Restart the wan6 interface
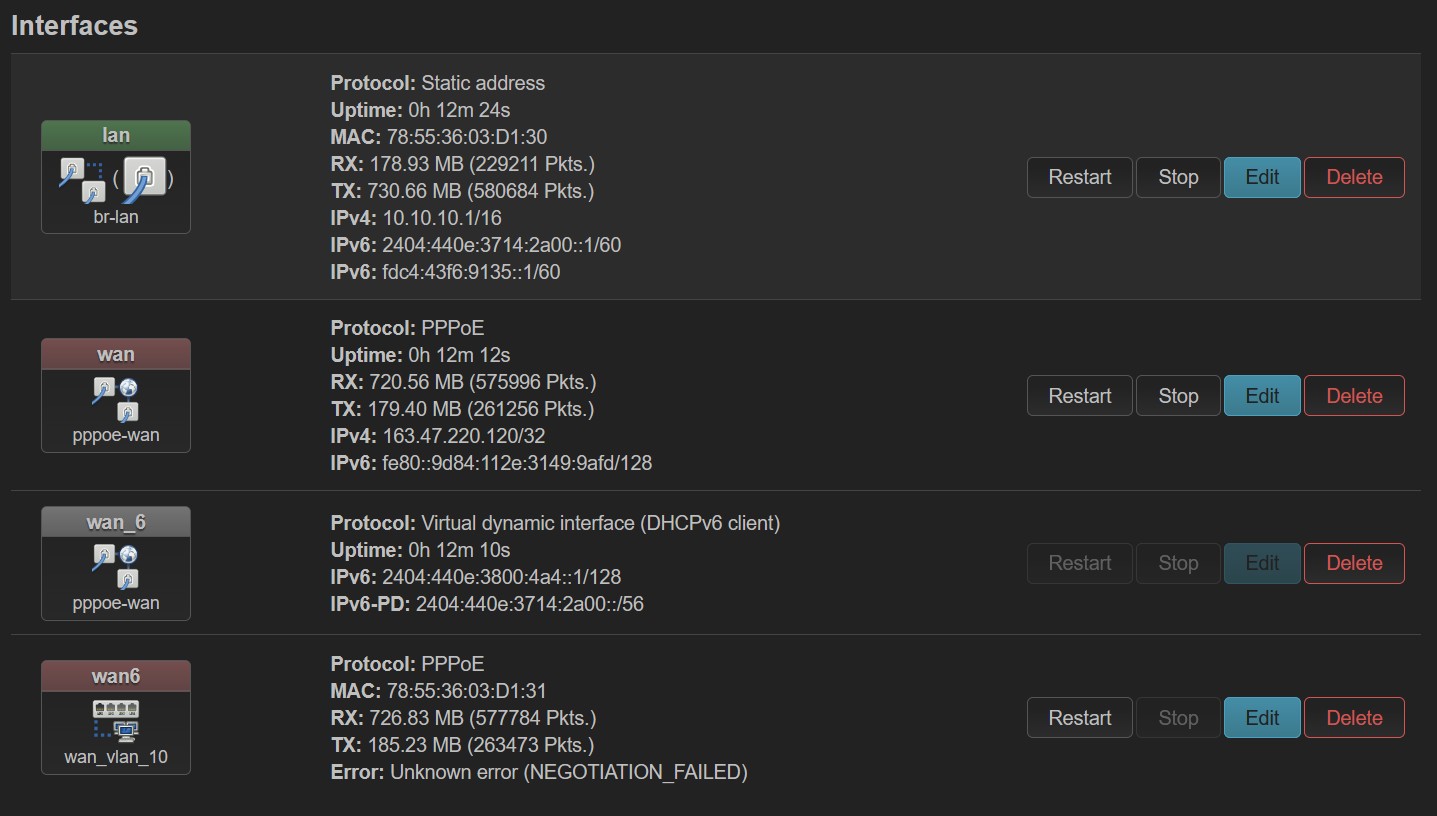Image resolution: width=1437 pixels, height=816 pixels. [x=1080, y=718]
